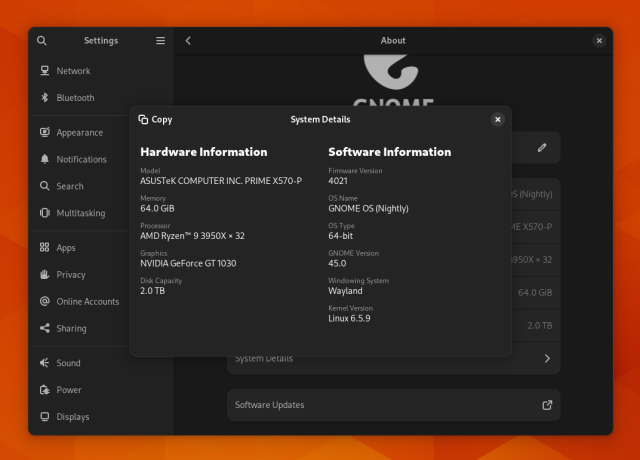
Task: Close the System Details dialog
Action: coord(498,120)
